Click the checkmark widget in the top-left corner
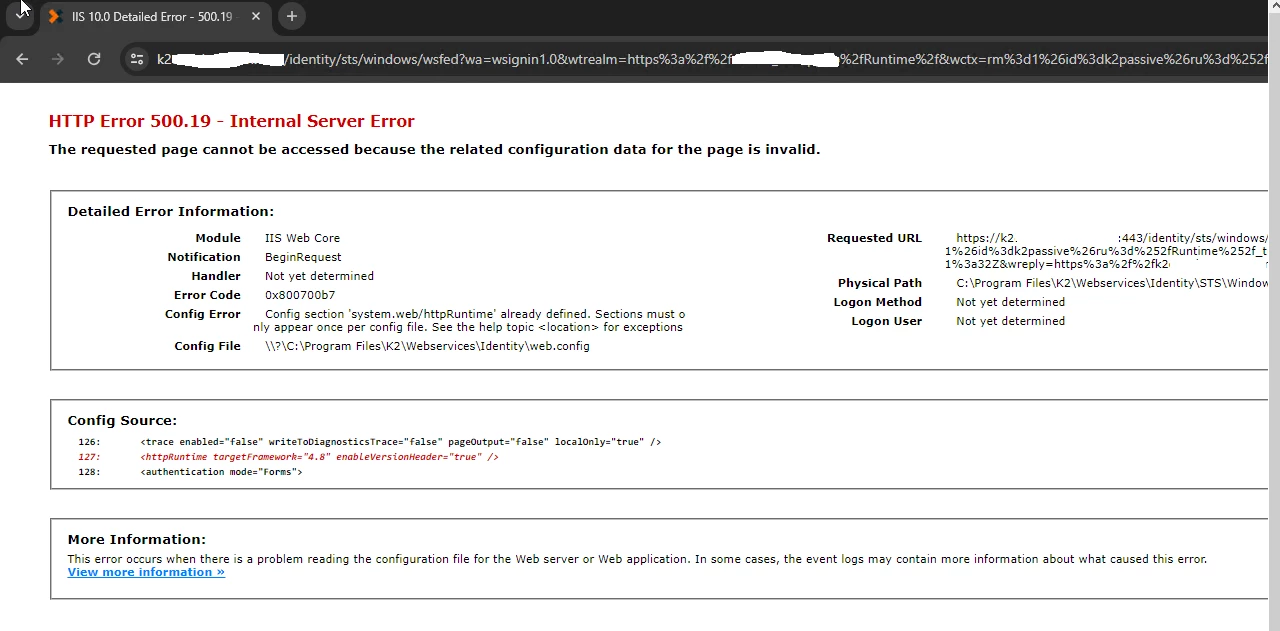 tap(21, 13)
